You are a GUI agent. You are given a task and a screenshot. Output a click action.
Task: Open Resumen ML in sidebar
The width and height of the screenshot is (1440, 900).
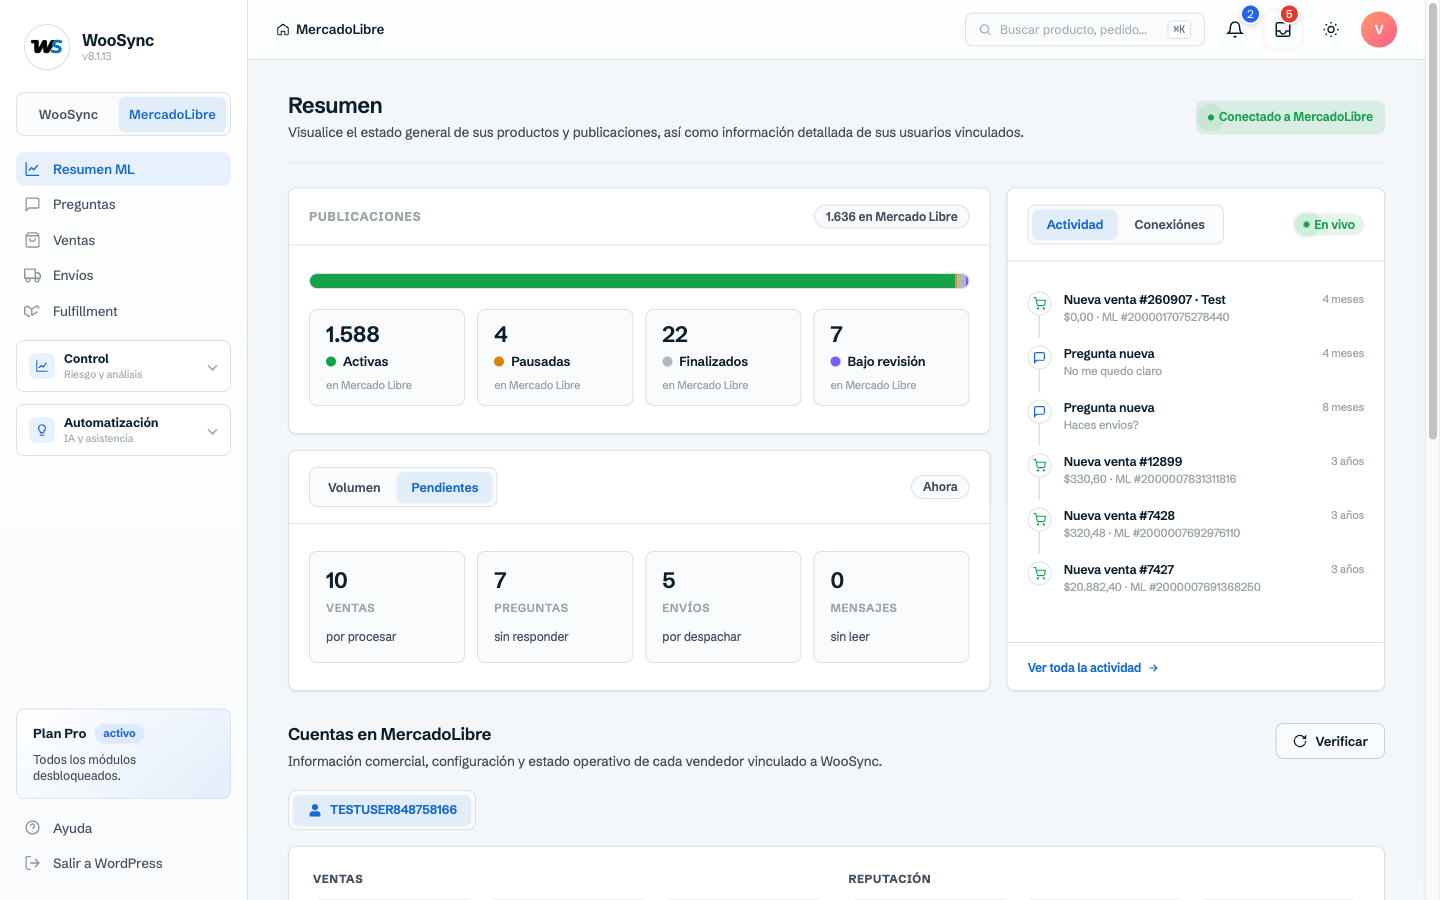point(123,169)
